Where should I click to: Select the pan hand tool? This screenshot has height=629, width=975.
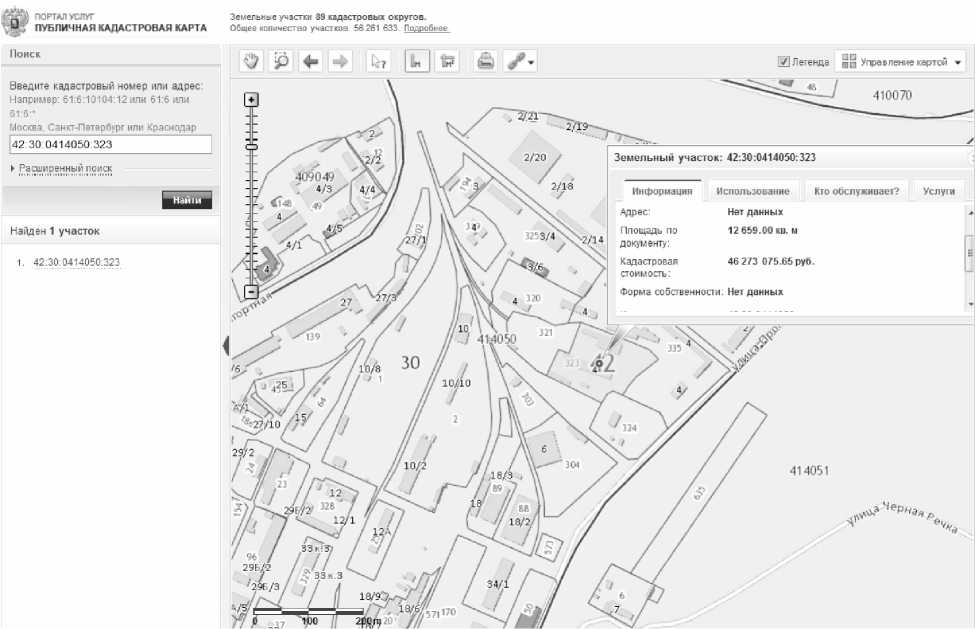click(252, 61)
